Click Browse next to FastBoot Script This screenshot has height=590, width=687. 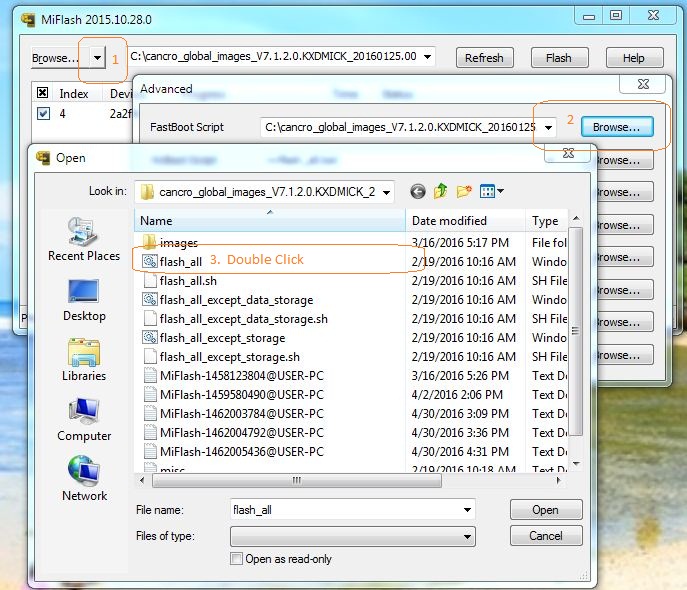click(617, 127)
